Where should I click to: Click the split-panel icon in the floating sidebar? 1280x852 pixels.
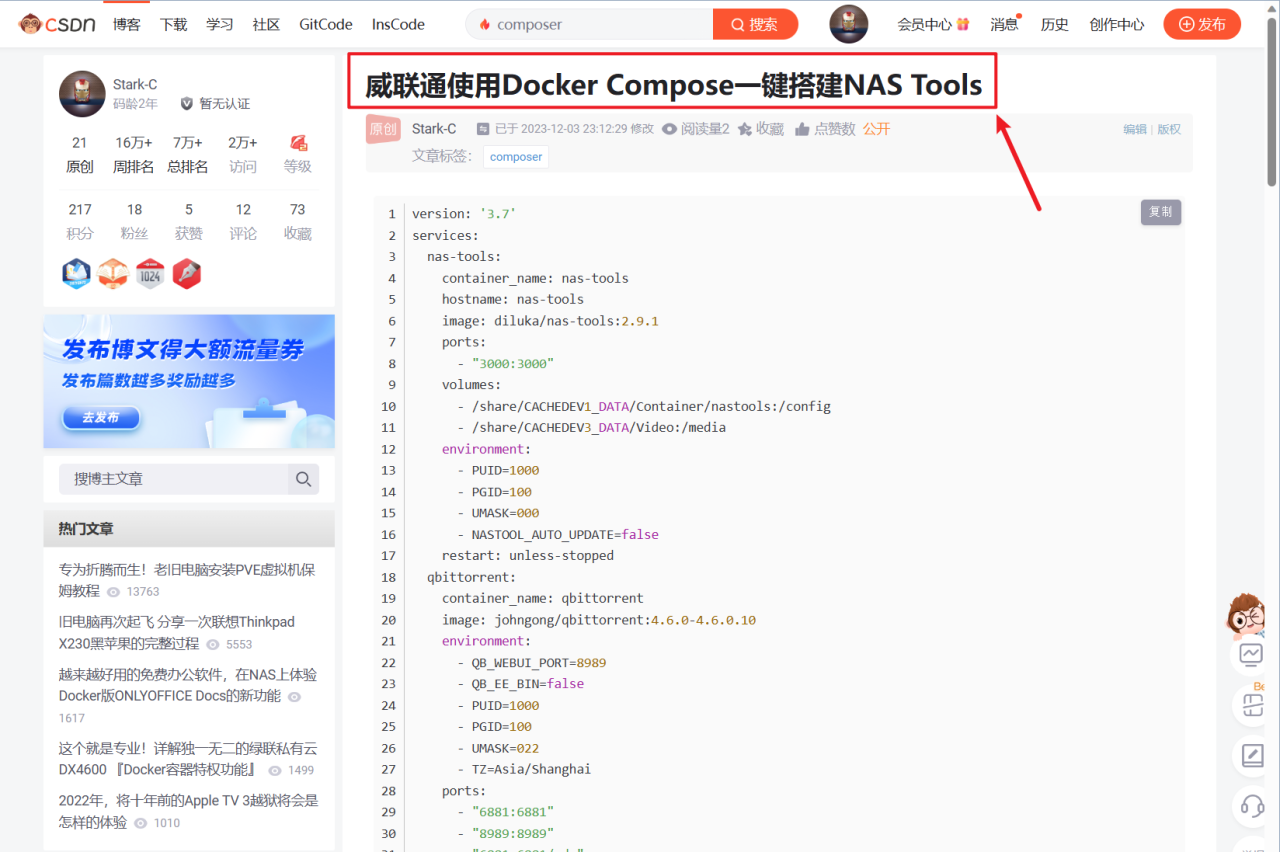point(1253,705)
